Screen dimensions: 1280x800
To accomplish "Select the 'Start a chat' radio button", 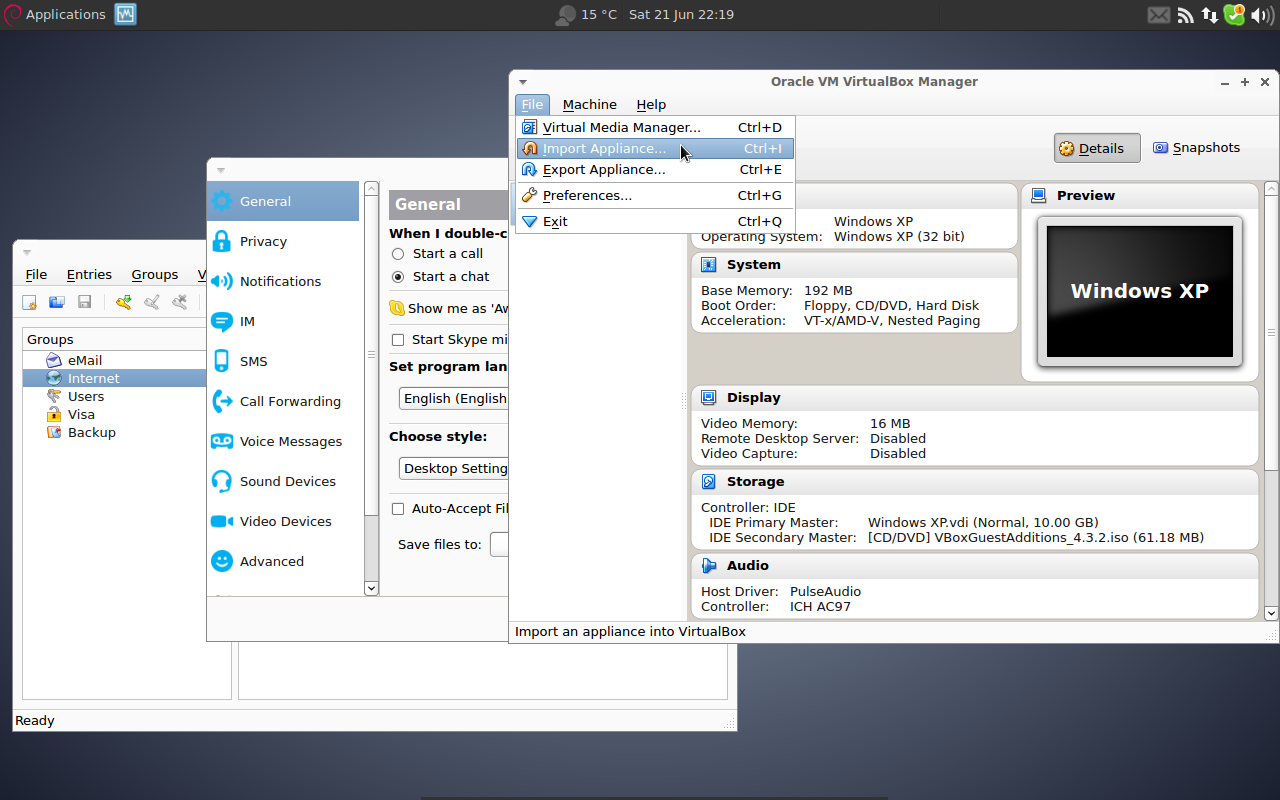I will [398, 277].
